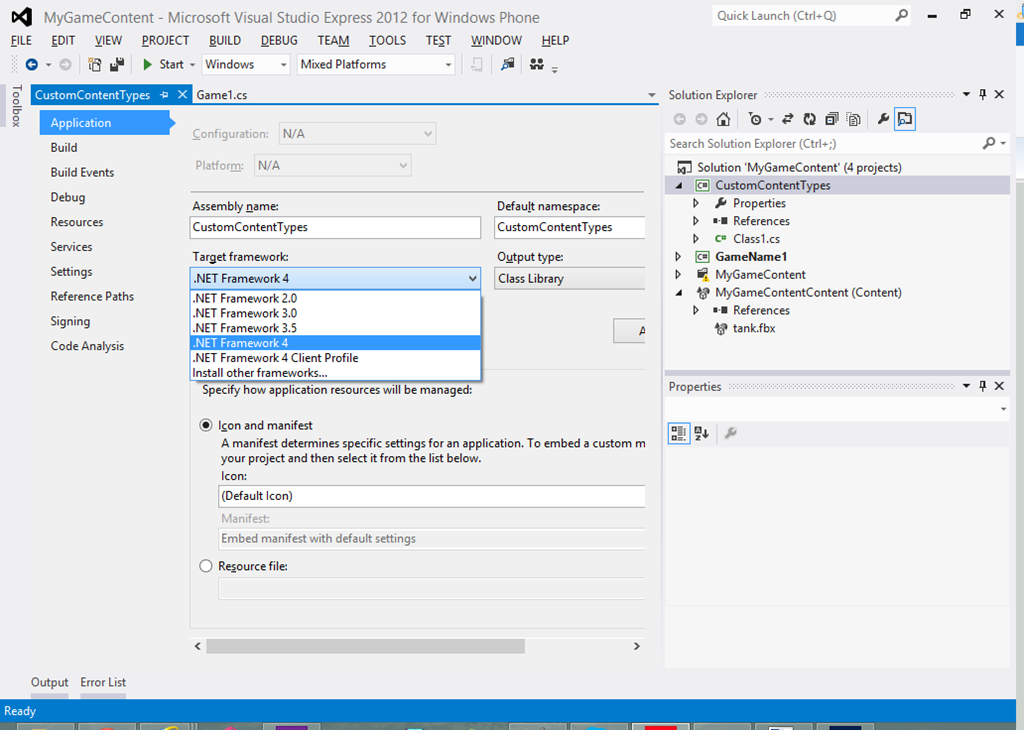This screenshot has width=1024, height=730.
Task: Open the dropdown arrow next to Start
Action: pos(192,65)
